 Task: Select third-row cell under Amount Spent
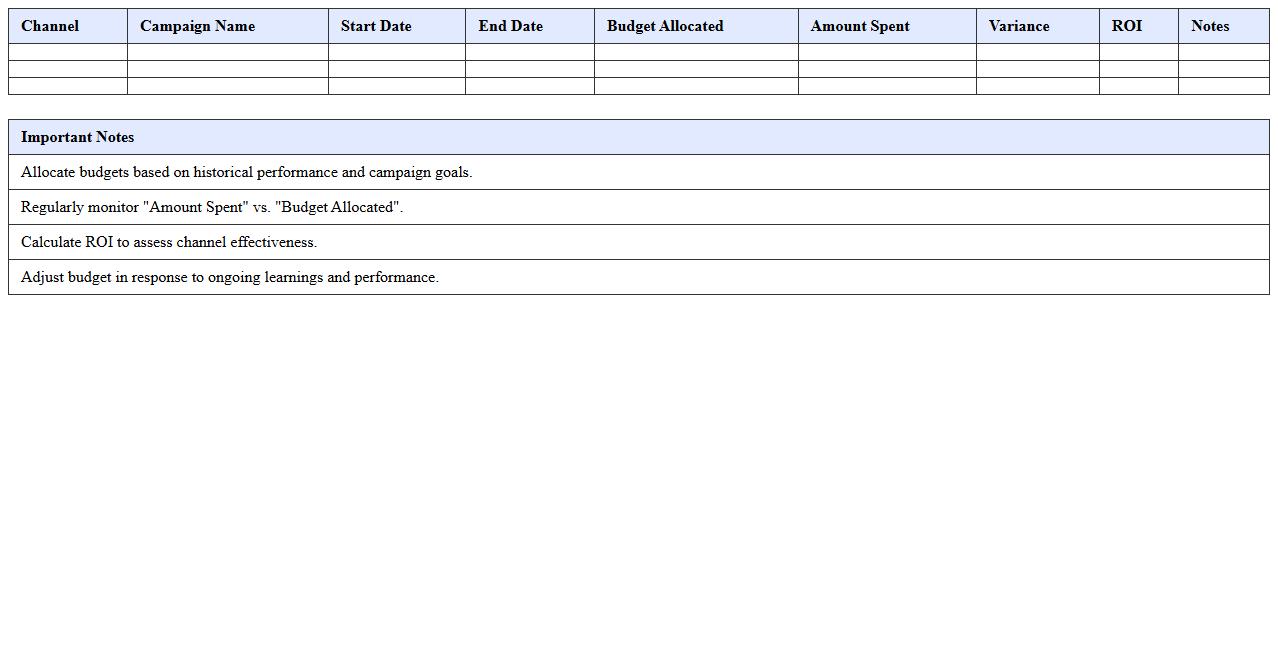887,86
